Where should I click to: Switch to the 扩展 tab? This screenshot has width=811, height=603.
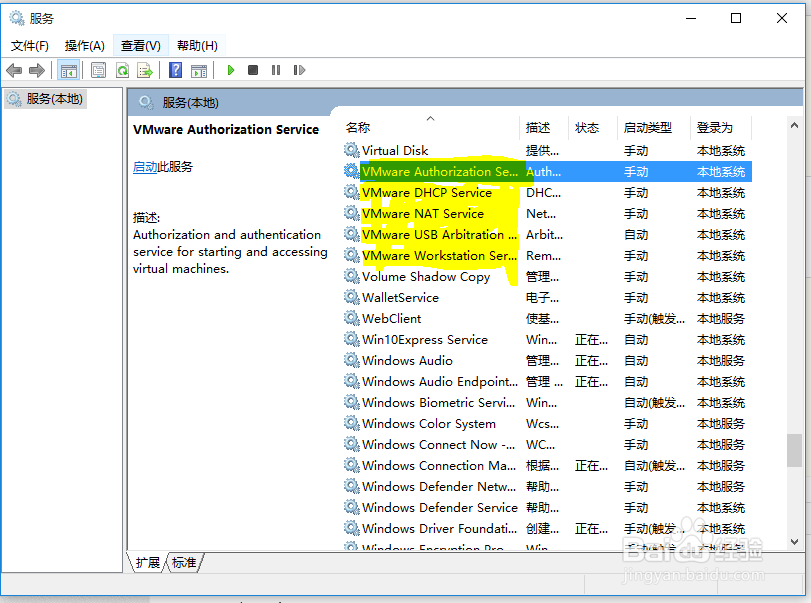[x=148, y=562]
